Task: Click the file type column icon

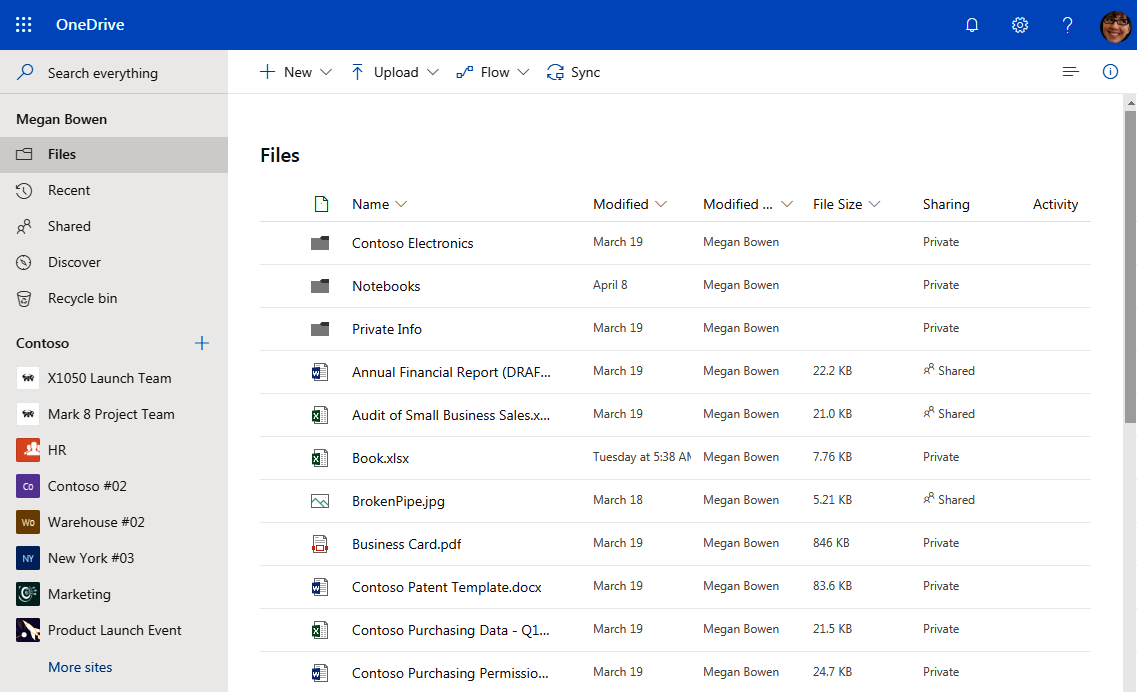Action: 321,204
